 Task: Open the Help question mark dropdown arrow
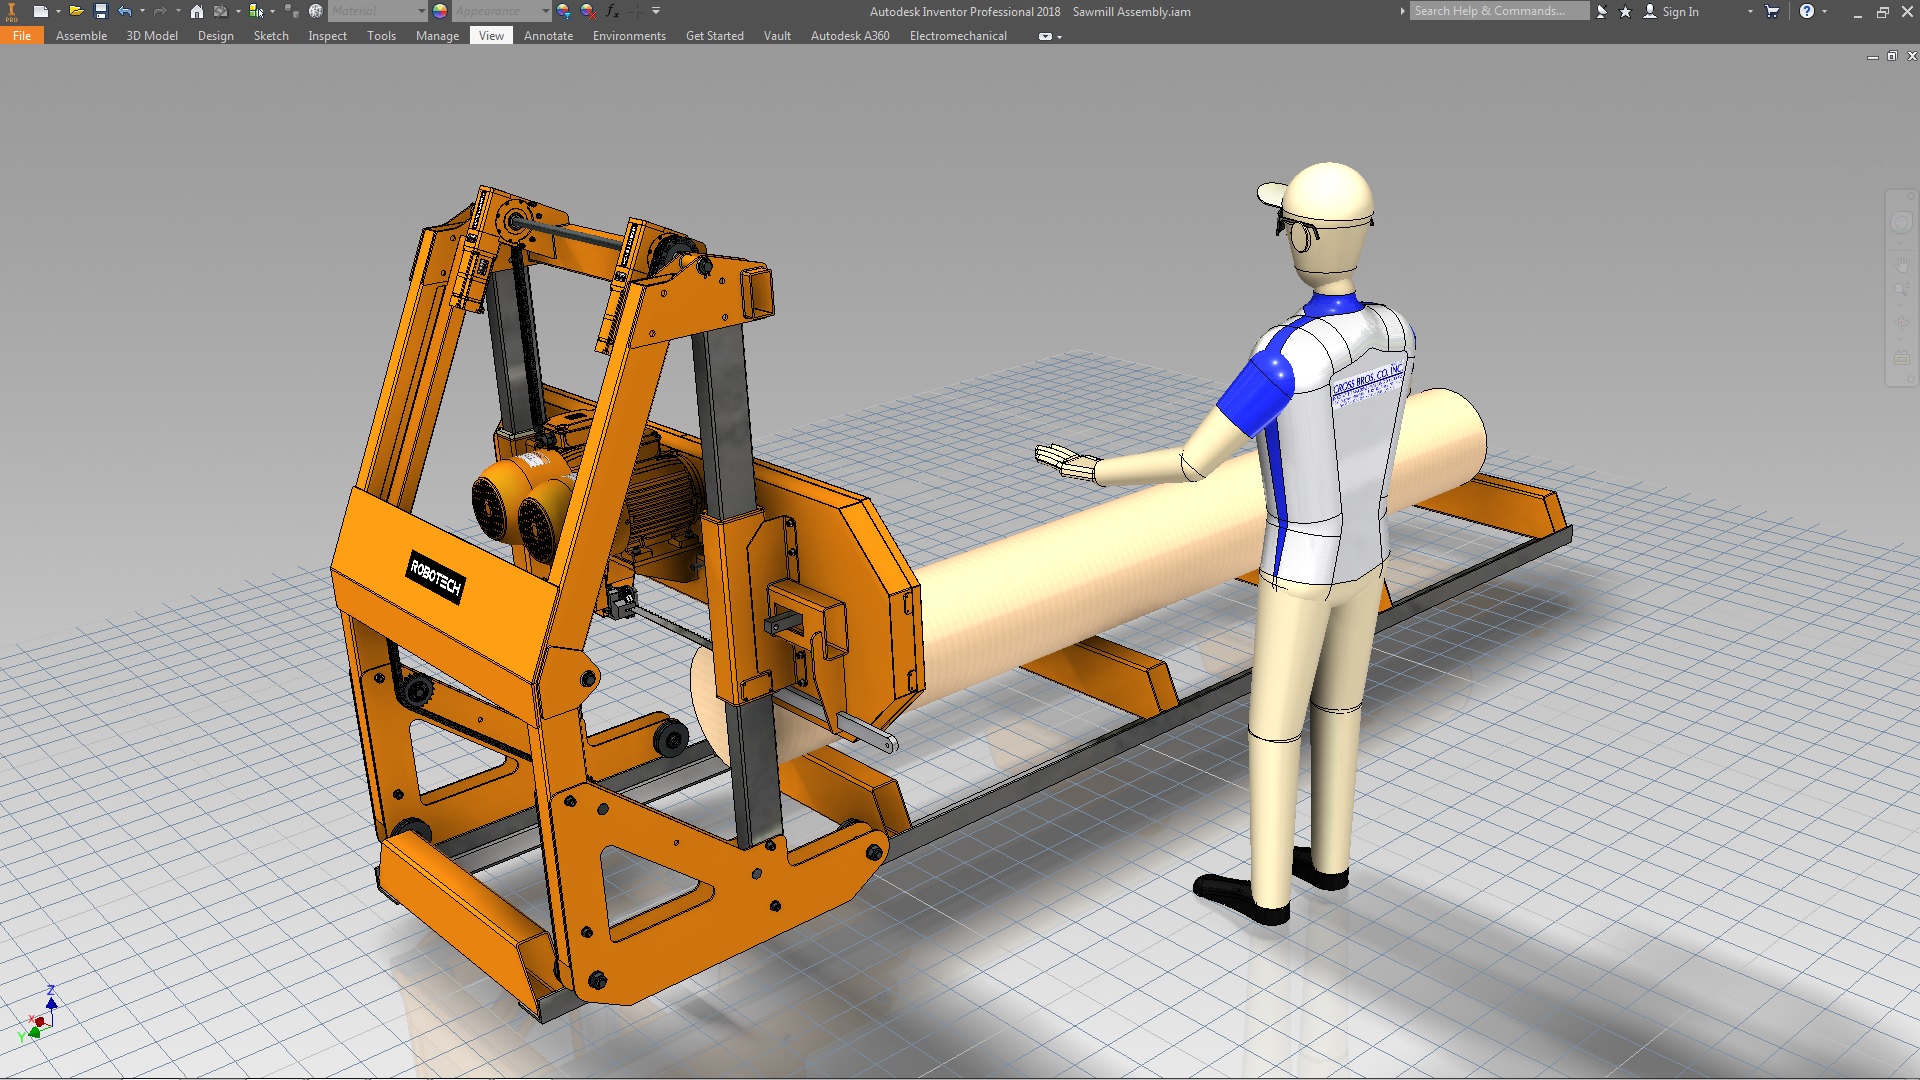pyautogui.click(x=1824, y=11)
